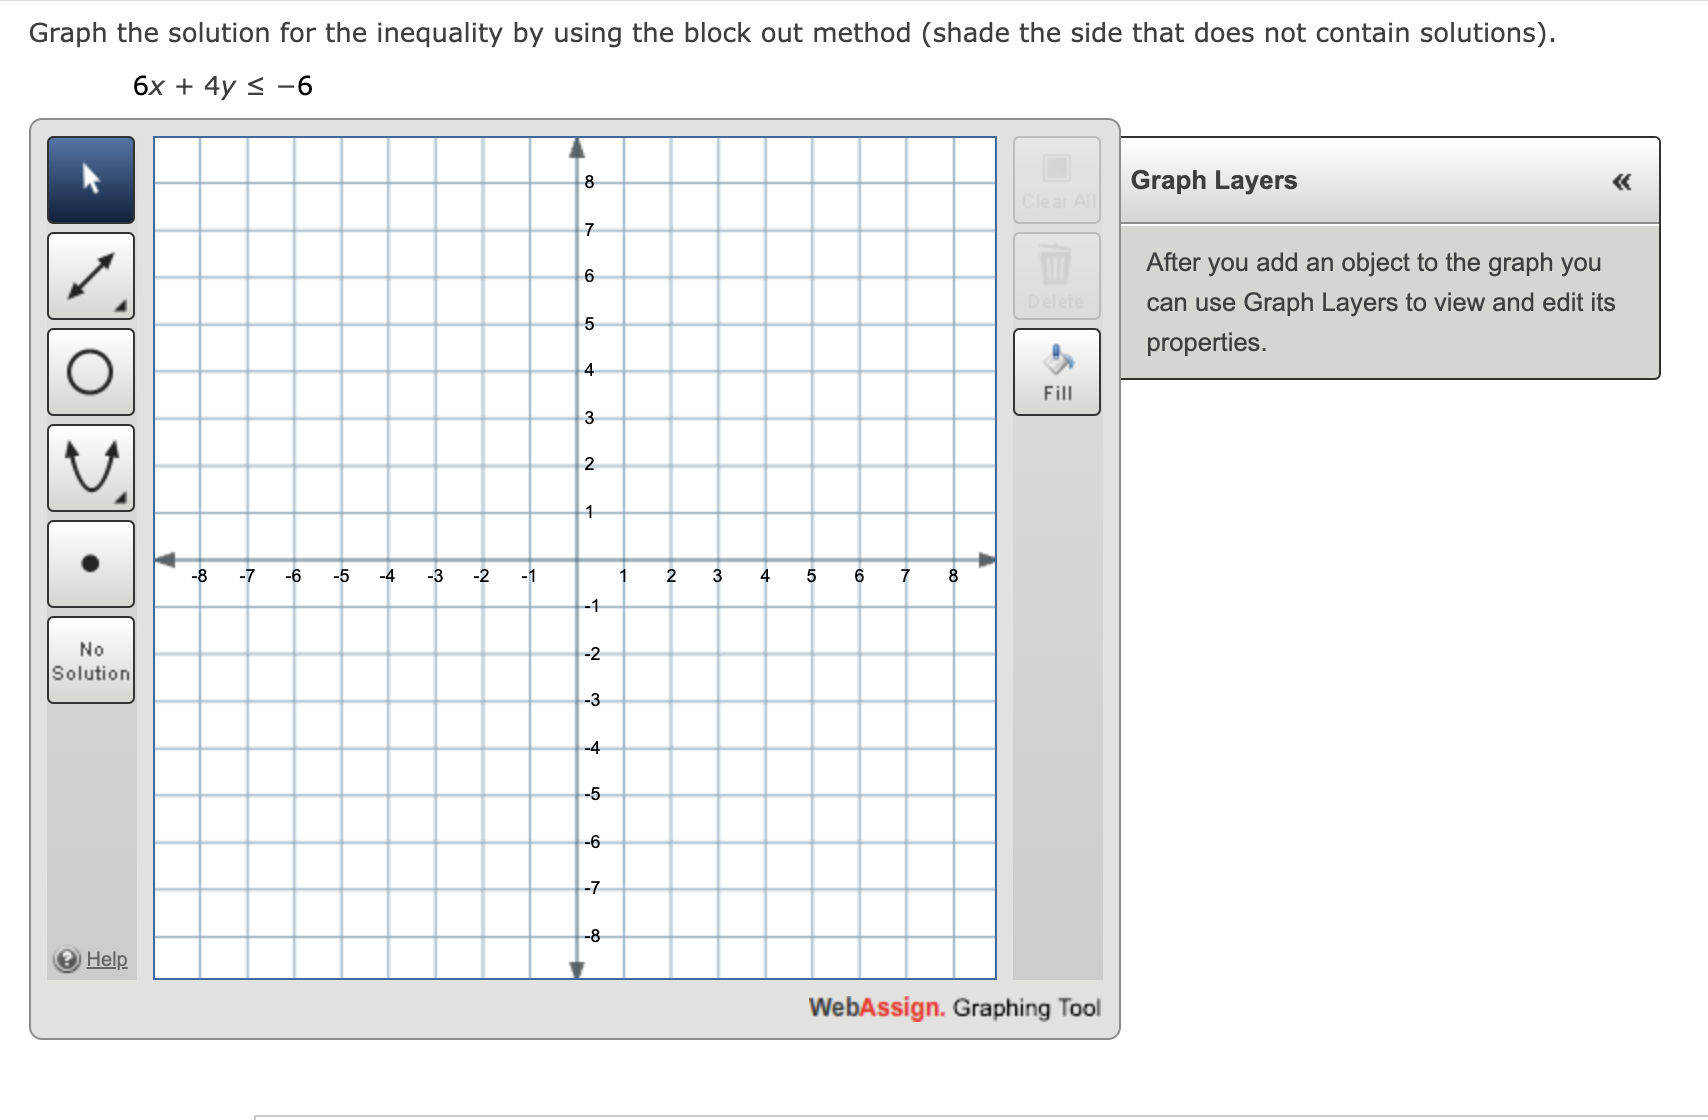The image size is (1708, 1120).
Task: Pick the parabola curve tool
Action: [91, 468]
